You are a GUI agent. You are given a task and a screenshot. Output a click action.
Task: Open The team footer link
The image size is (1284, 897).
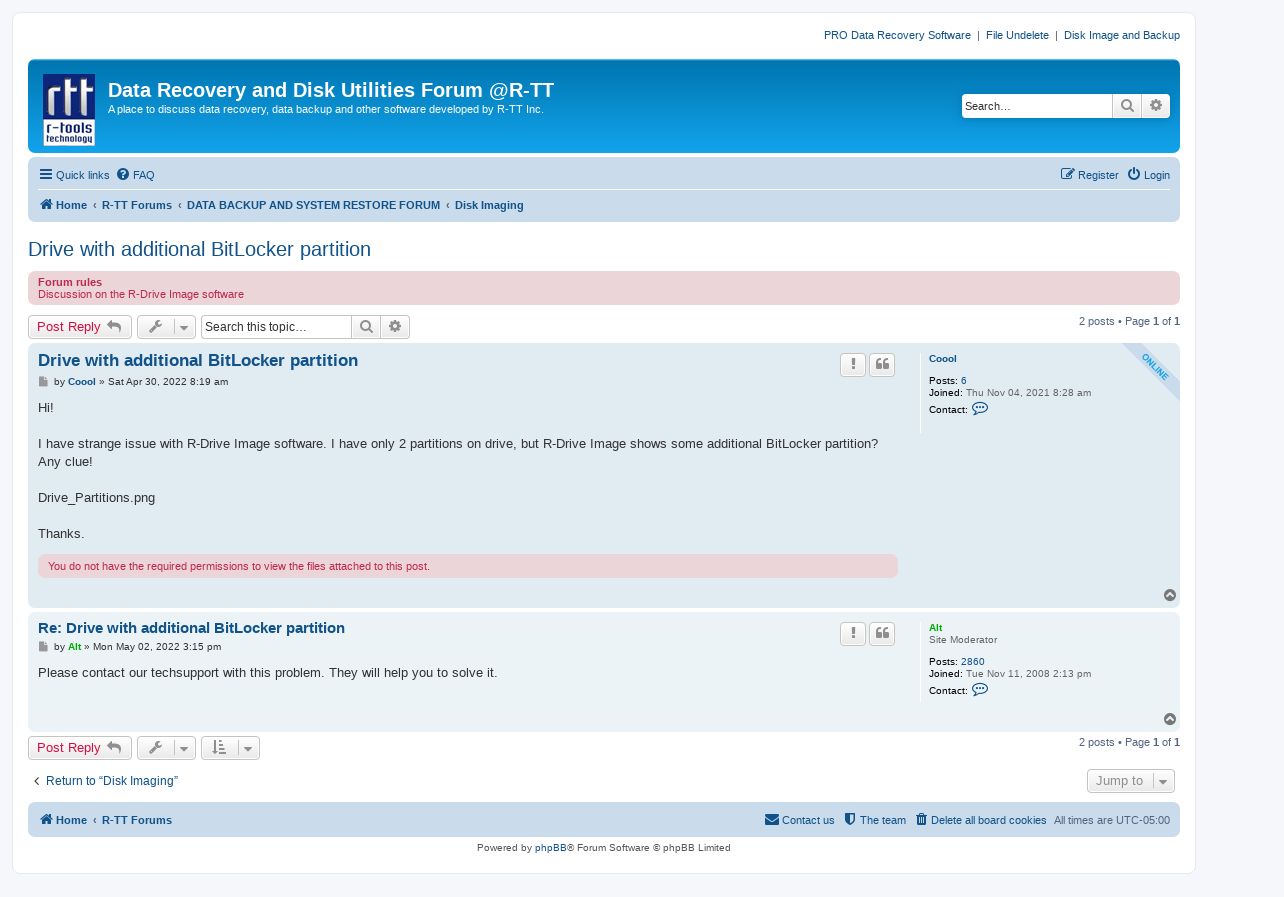coord(875,820)
